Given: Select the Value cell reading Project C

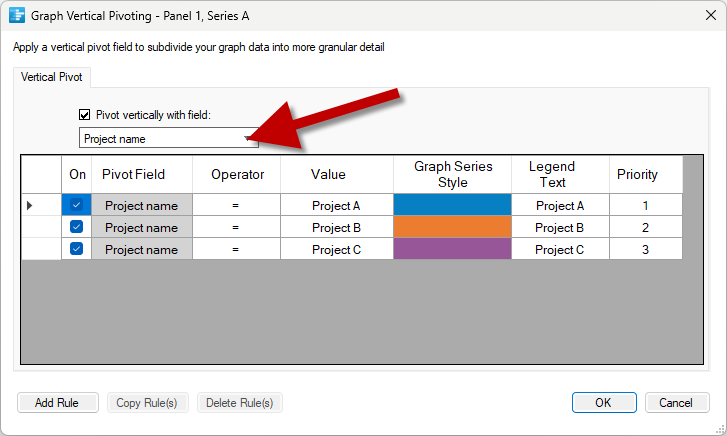Looking at the screenshot, I should [x=337, y=249].
